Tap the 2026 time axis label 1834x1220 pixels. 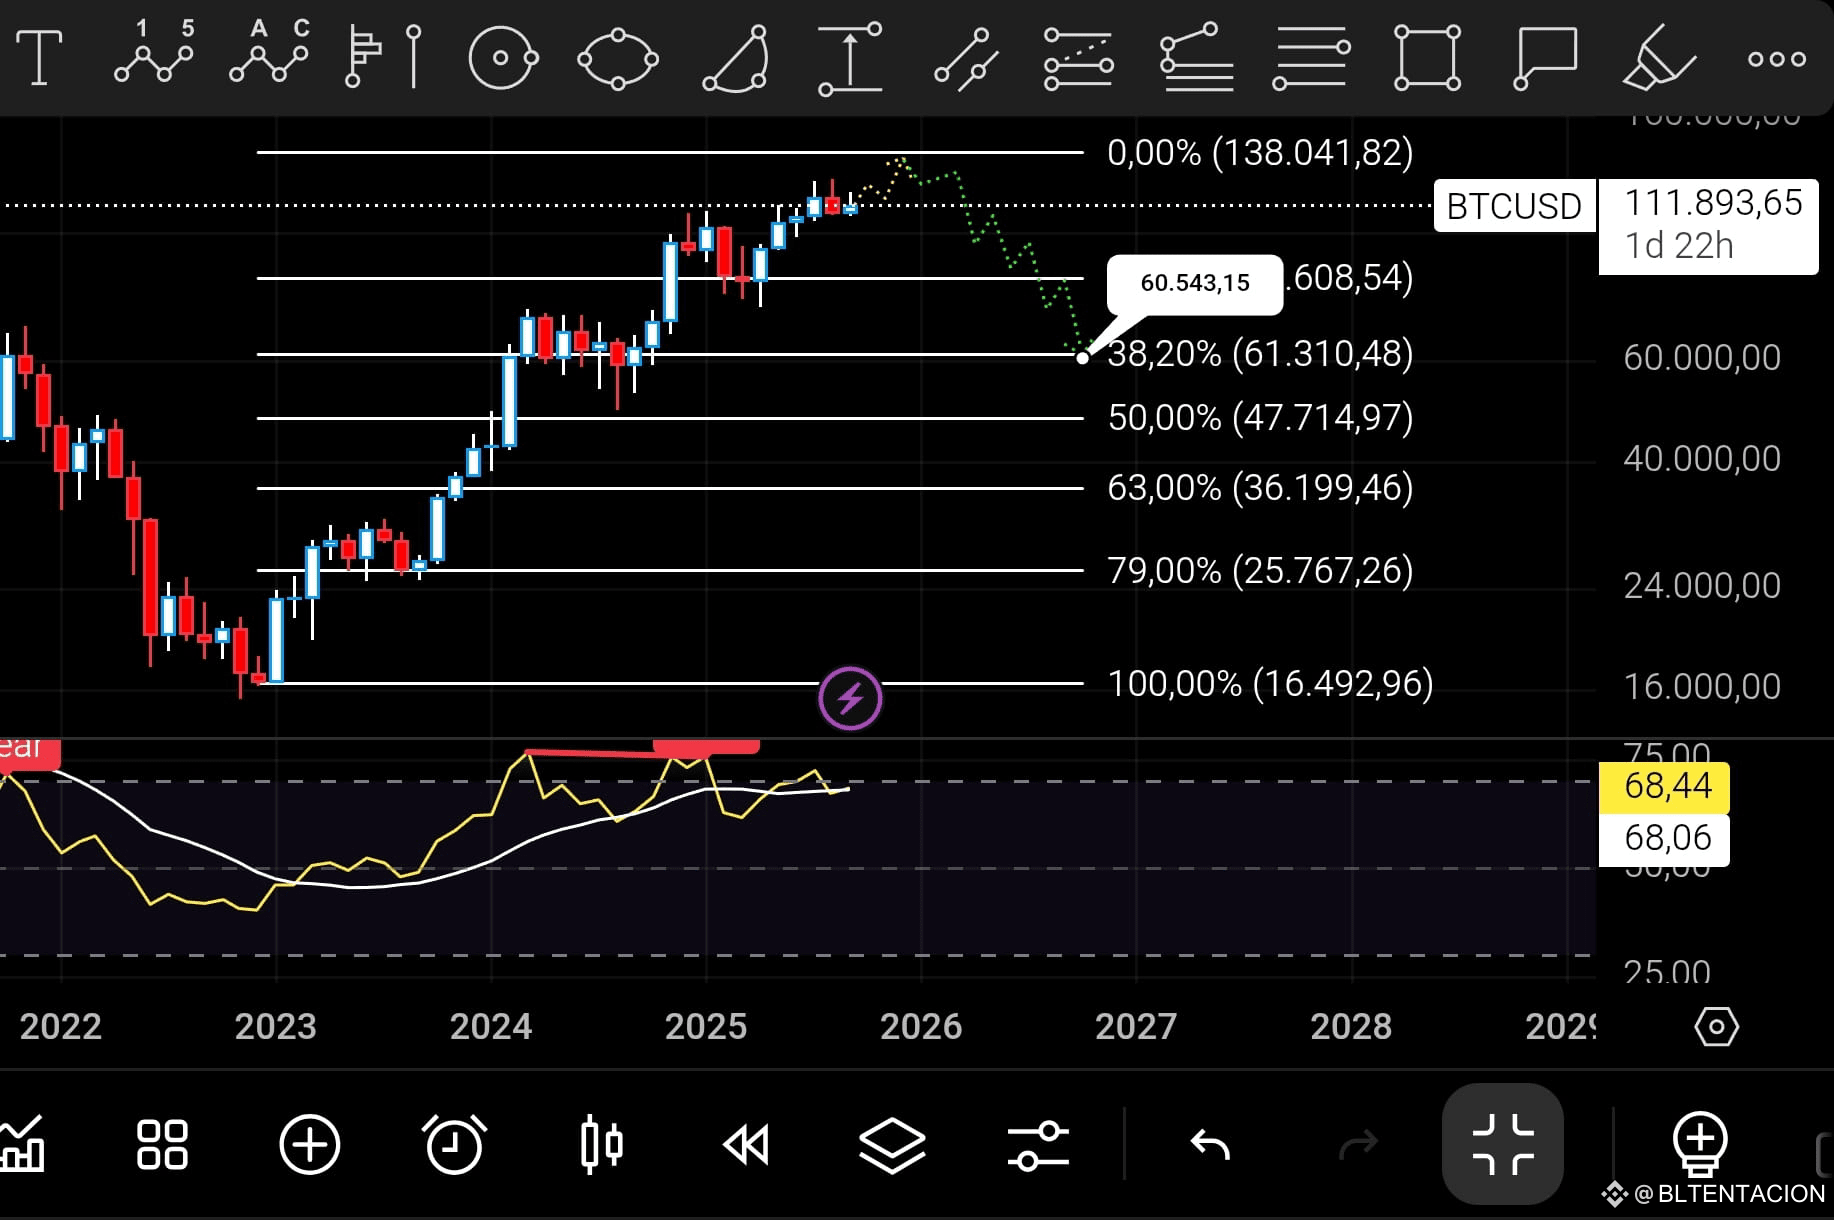[x=921, y=1027]
